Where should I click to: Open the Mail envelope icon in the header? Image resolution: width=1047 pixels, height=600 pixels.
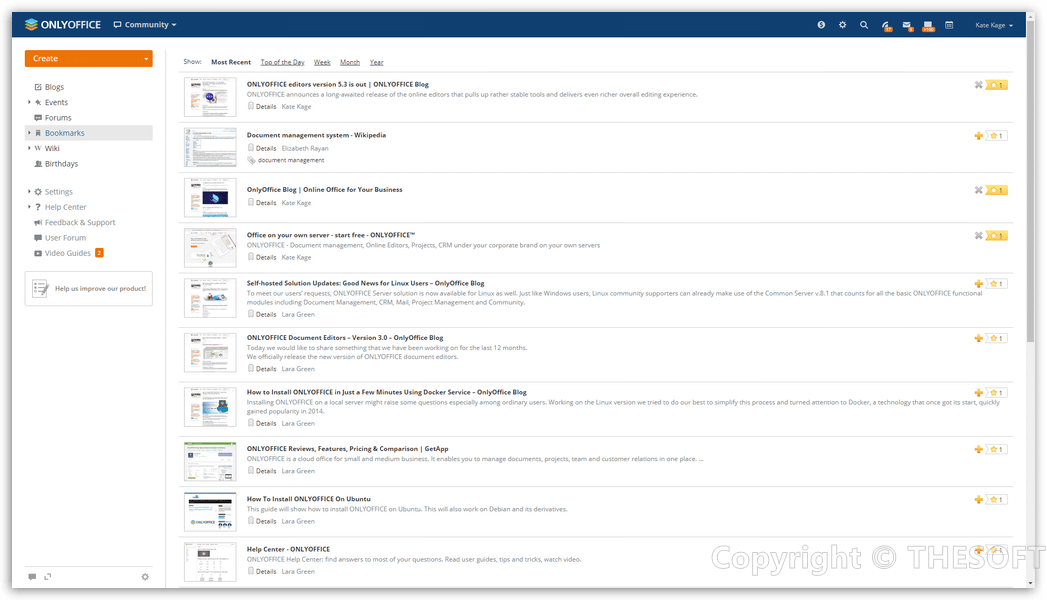pyautogui.click(x=907, y=24)
